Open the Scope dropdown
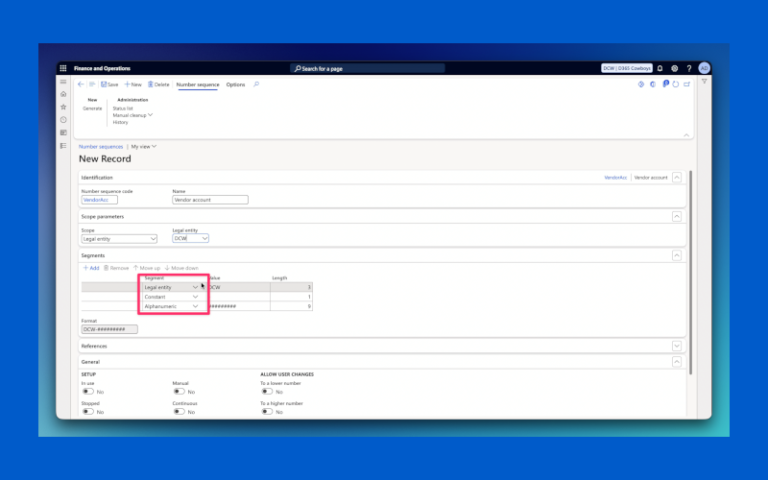Image resolution: width=768 pixels, height=480 pixels. pos(119,239)
